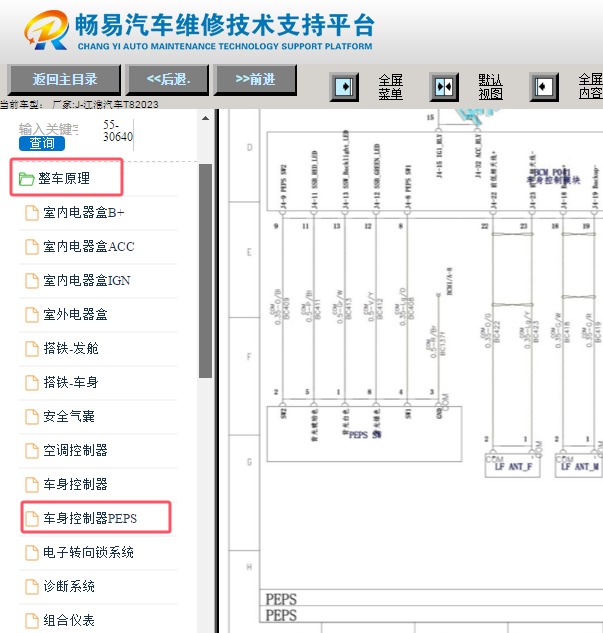Click the page icon beside 搭铁-车身
This screenshot has height=633, width=603.
tap(31, 382)
